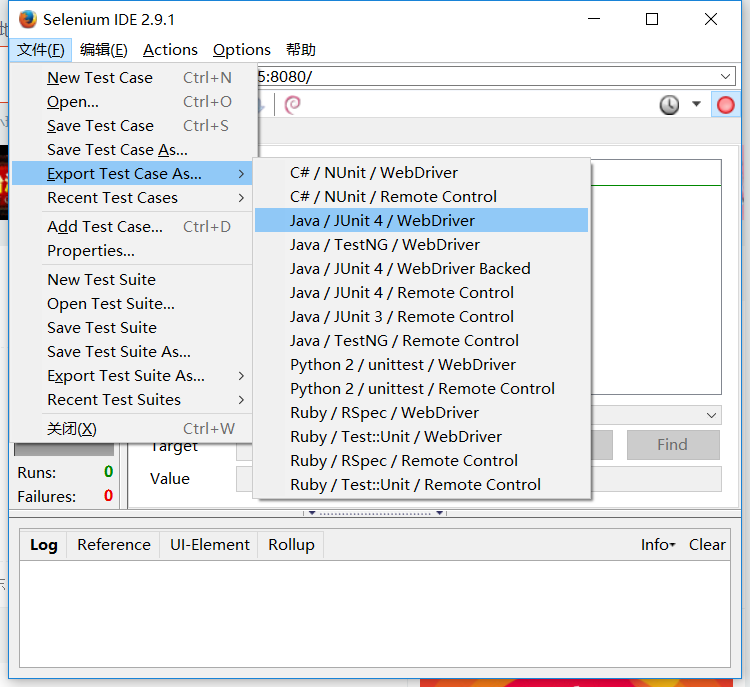This screenshot has width=750, height=687.
Task: Open the 文件(F) menu
Action: click(41, 50)
